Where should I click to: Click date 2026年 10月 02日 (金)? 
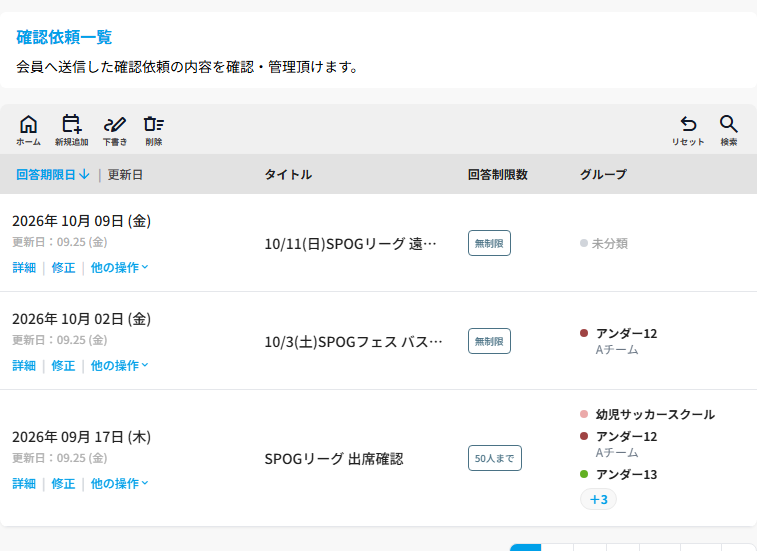82,319
